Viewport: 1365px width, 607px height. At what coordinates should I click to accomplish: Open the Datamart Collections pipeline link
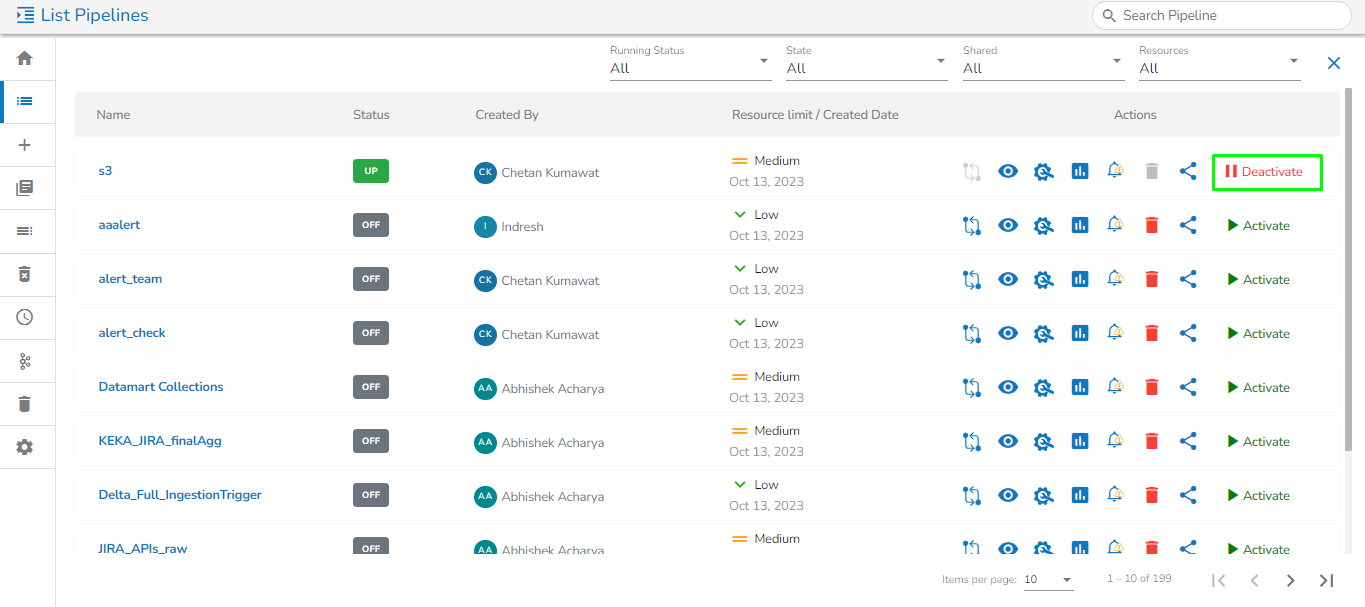click(x=161, y=387)
